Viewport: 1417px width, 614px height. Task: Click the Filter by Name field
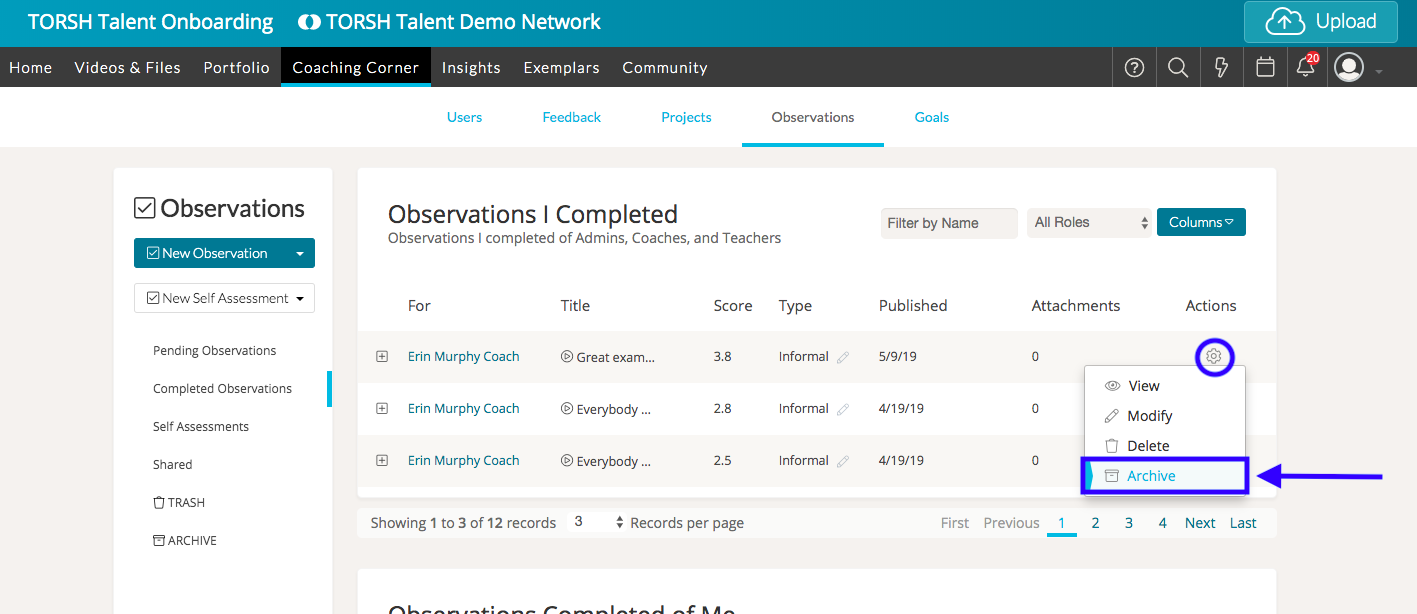[x=948, y=223]
